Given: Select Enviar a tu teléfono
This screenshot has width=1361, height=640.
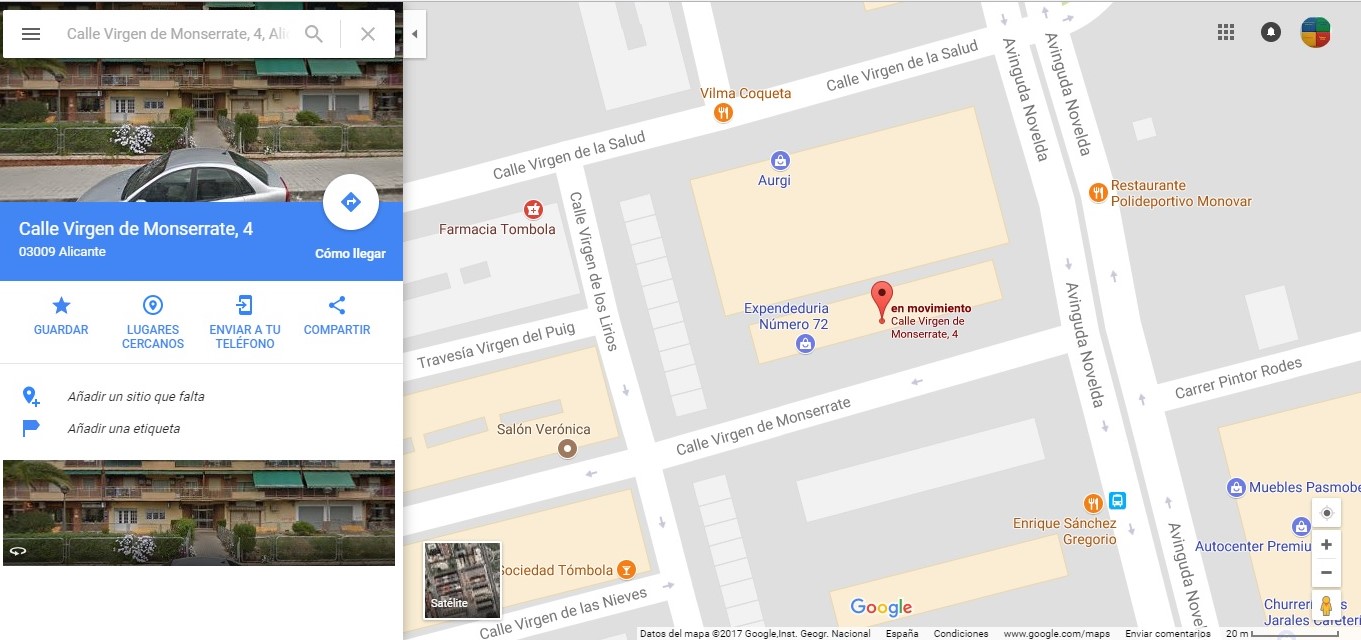Looking at the screenshot, I should pyautogui.click(x=245, y=322).
